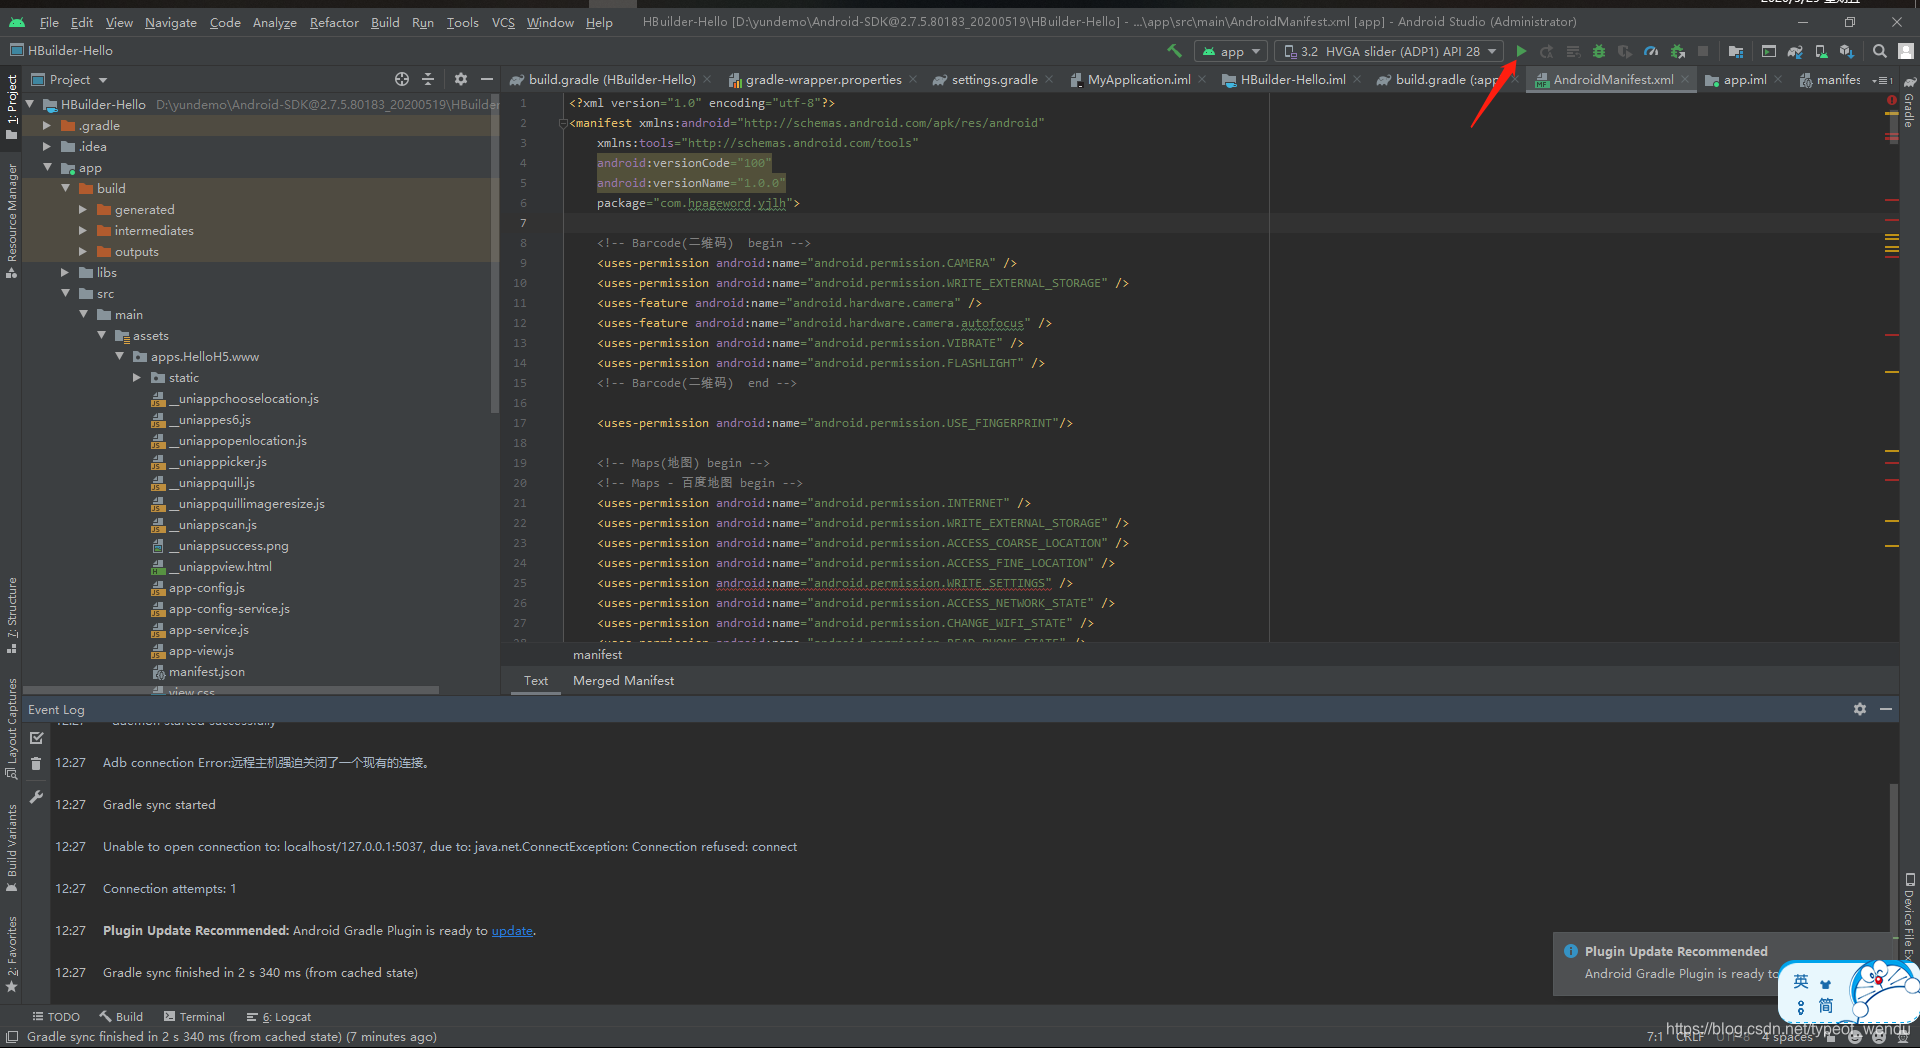Toggle Layout Captures side tab
Viewport: 1920px width, 1048px height.
pyautogui.click(x=12, y=729)
